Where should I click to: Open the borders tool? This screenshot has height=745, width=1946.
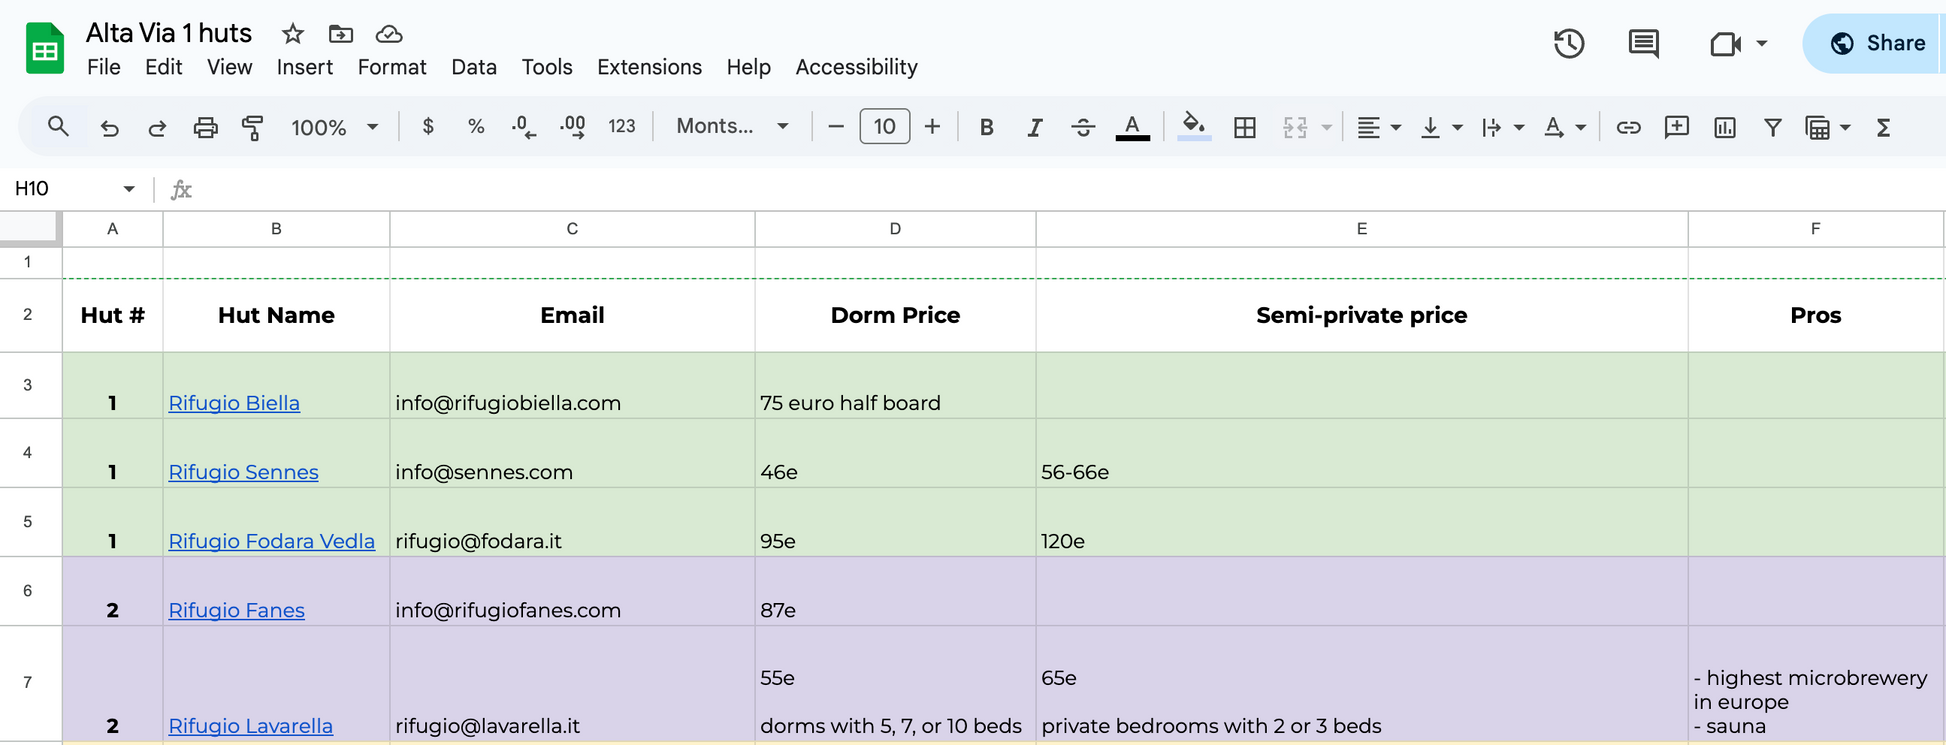pos(1244,127)
